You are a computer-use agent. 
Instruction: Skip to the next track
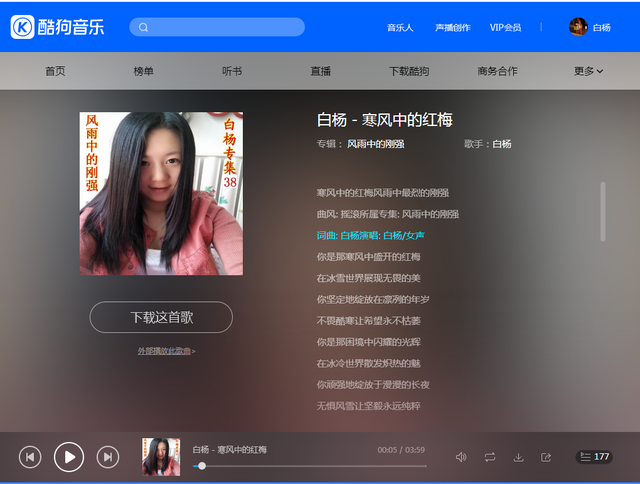click(108, 457)
